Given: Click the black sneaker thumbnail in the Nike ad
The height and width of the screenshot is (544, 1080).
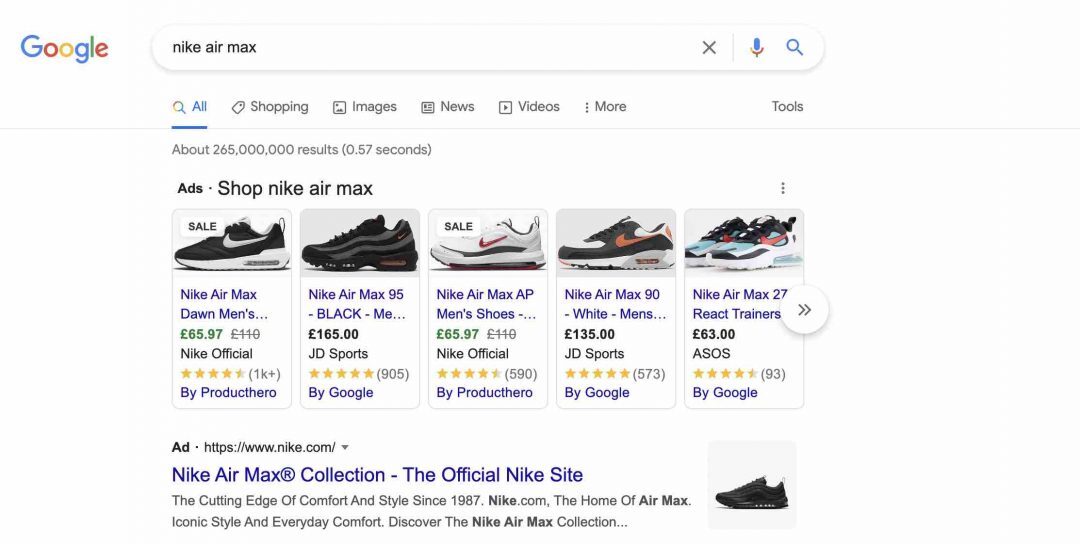Looking at the screenshot, I should point(752,485).
